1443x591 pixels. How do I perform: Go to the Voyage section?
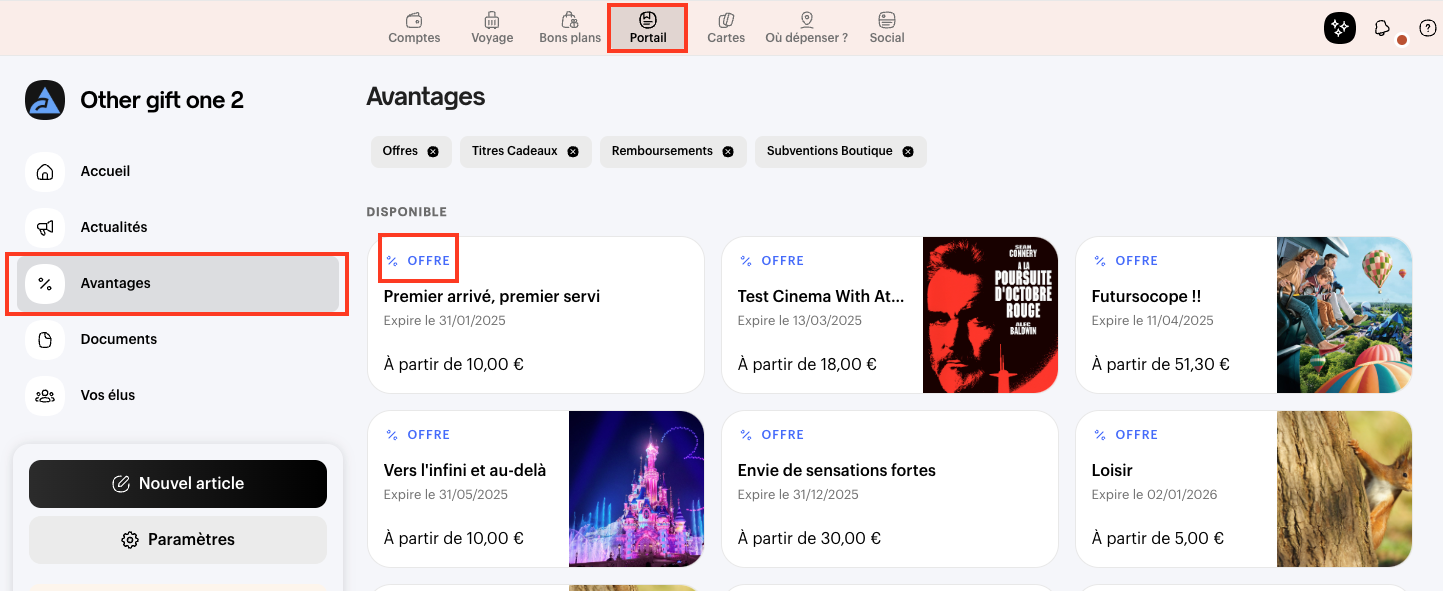492,28
